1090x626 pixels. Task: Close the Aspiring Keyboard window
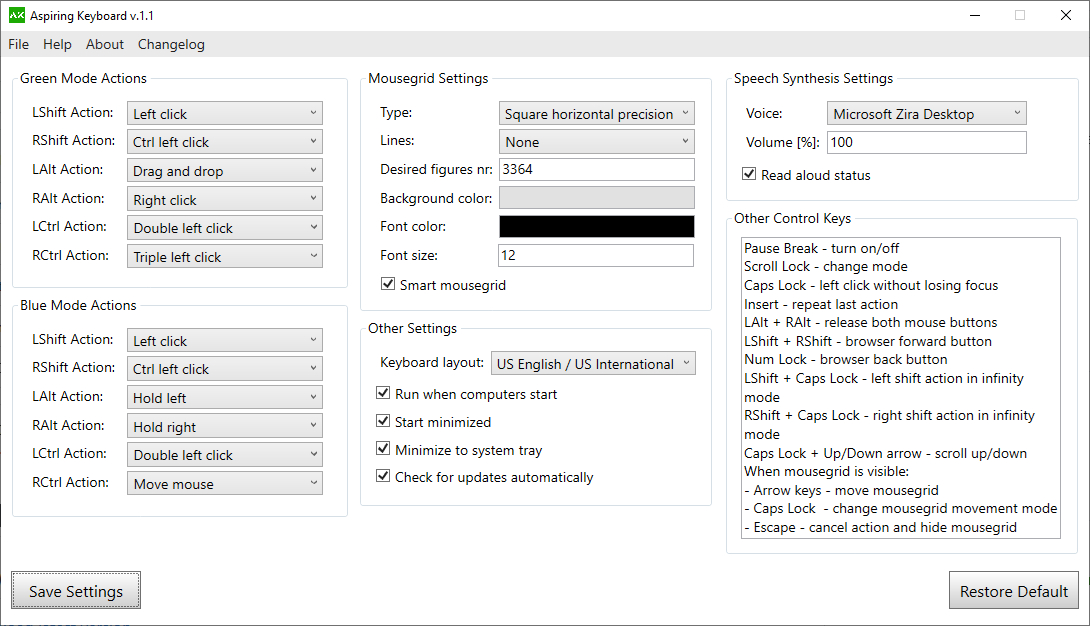pyautogui.click(x=1065, y=15)
